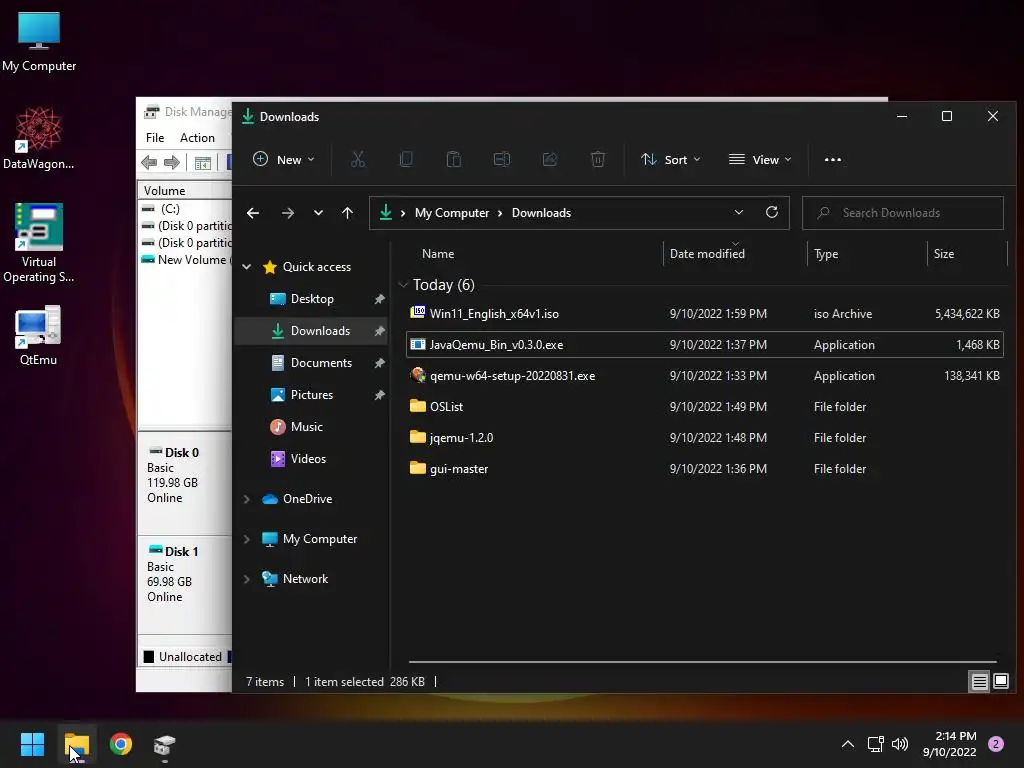The image size is (1024, 768).
Task: Open the Windows Start menu
Action: (32, 744)
